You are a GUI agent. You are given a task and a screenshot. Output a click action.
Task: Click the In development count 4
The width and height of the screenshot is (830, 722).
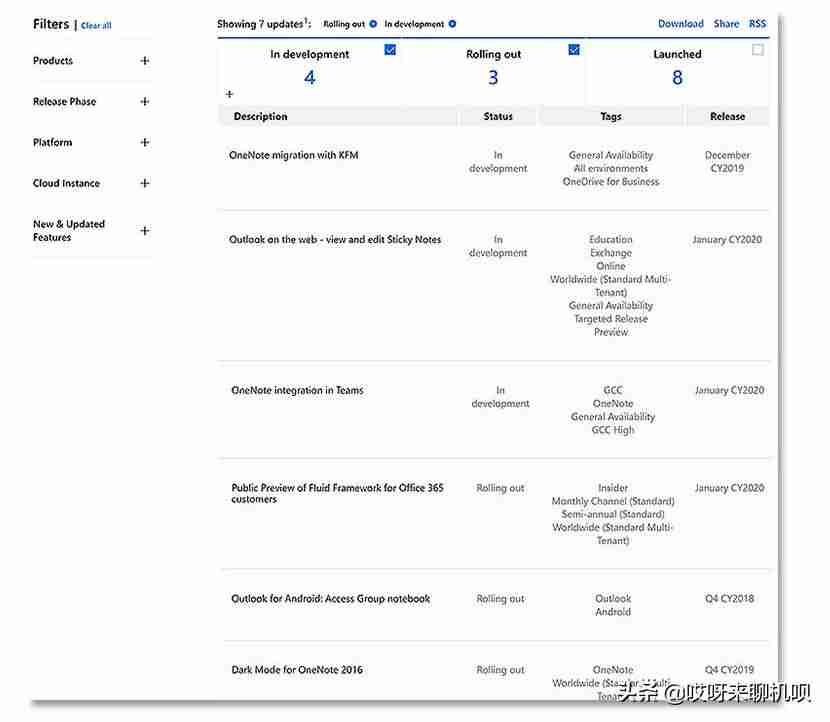click(310, 78)
